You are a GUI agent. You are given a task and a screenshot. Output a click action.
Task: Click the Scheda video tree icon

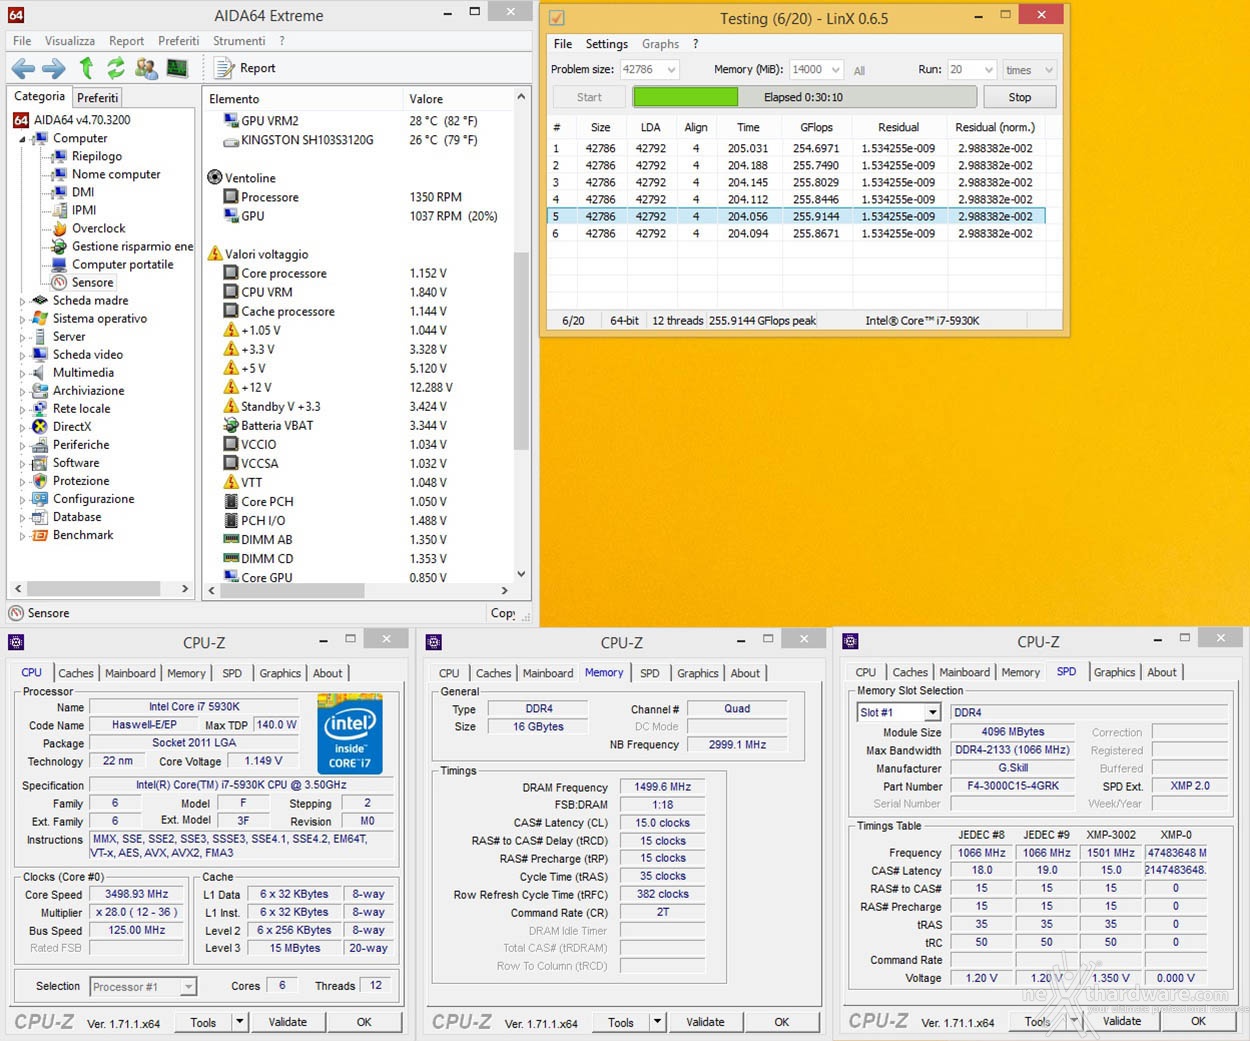click(40, 354)
